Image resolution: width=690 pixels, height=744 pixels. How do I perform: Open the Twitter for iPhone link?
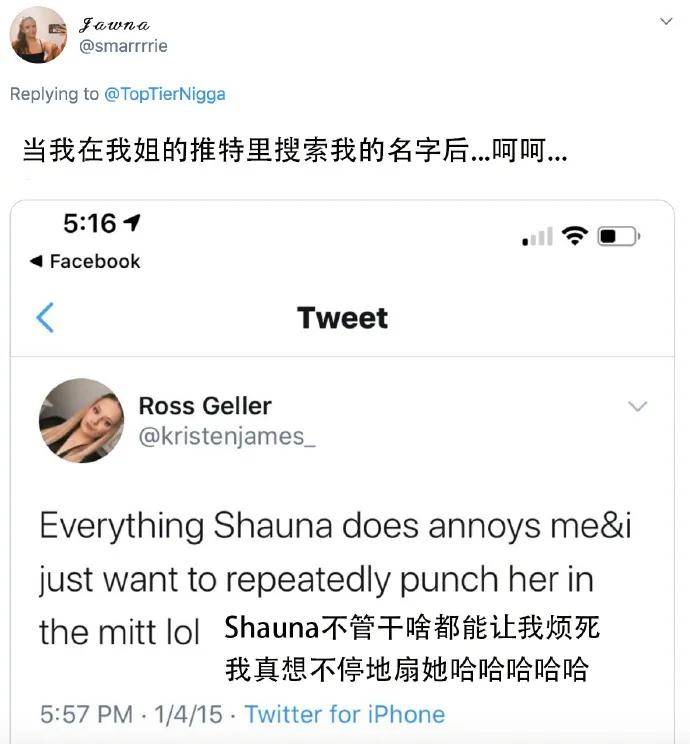(x=345, y=714)
